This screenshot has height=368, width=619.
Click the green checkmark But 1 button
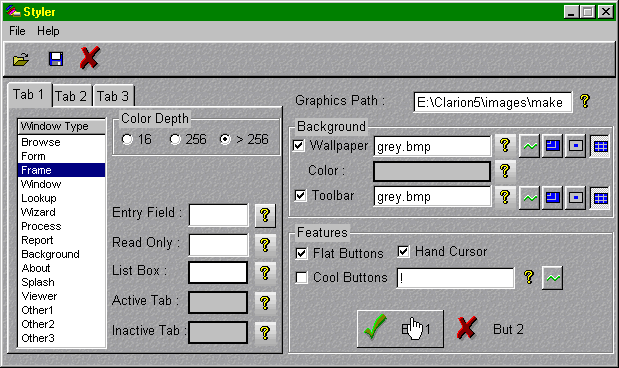click(x=400, y=329)
